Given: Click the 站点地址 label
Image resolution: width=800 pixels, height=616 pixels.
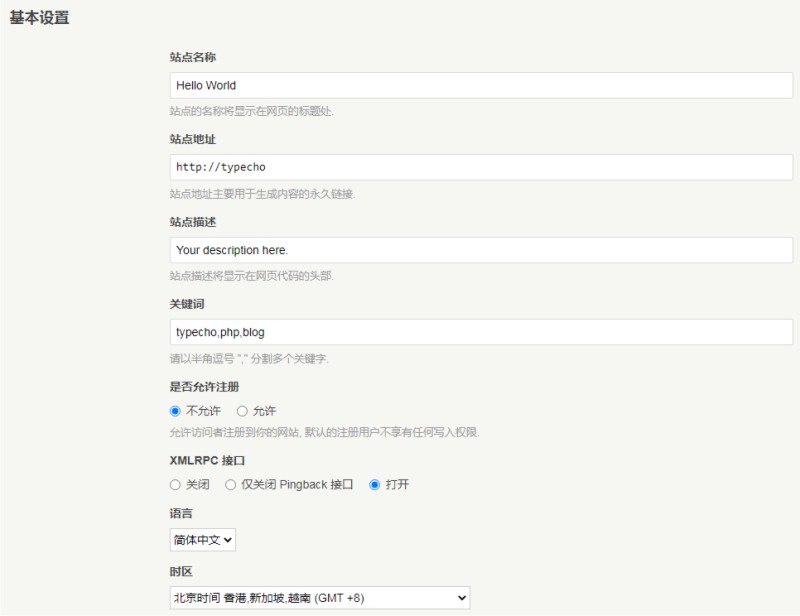Looking at the screenshot, I should point(193,139).
